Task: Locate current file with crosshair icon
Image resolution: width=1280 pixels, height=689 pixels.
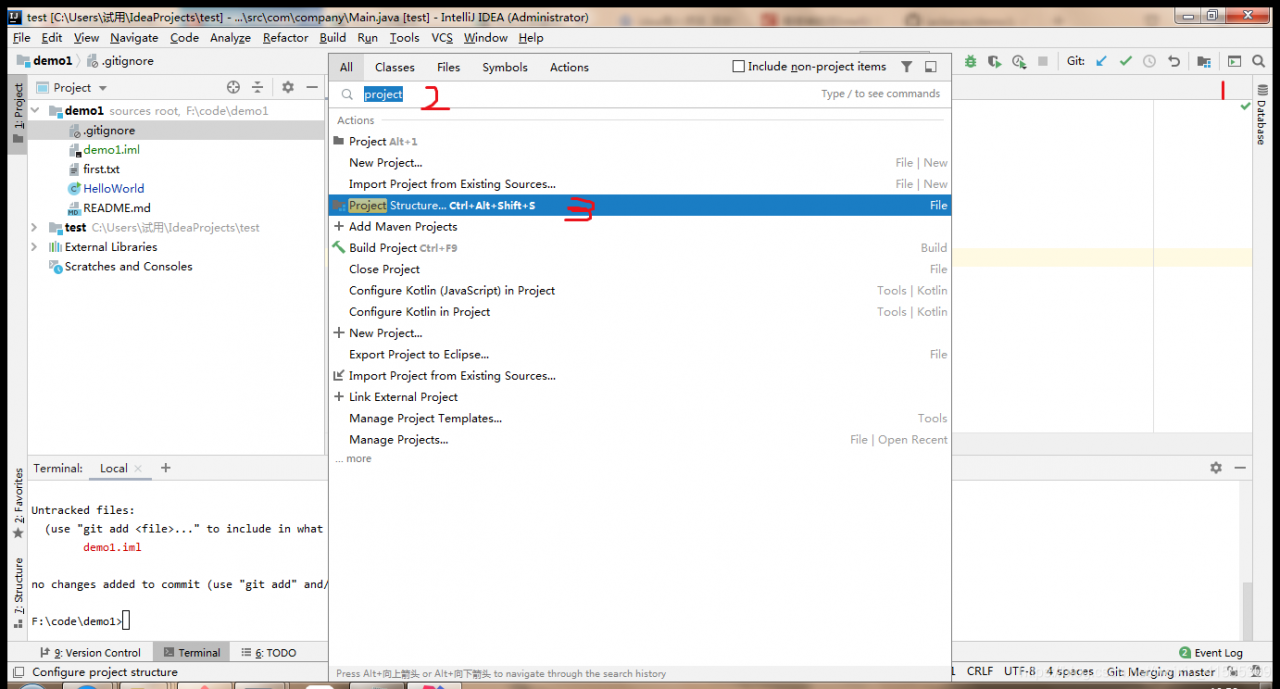Action: tap(233, 88)
